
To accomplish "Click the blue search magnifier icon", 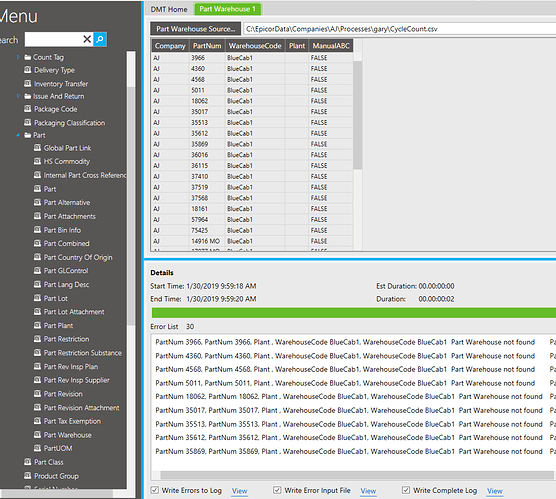I will [x=100, y=39].
